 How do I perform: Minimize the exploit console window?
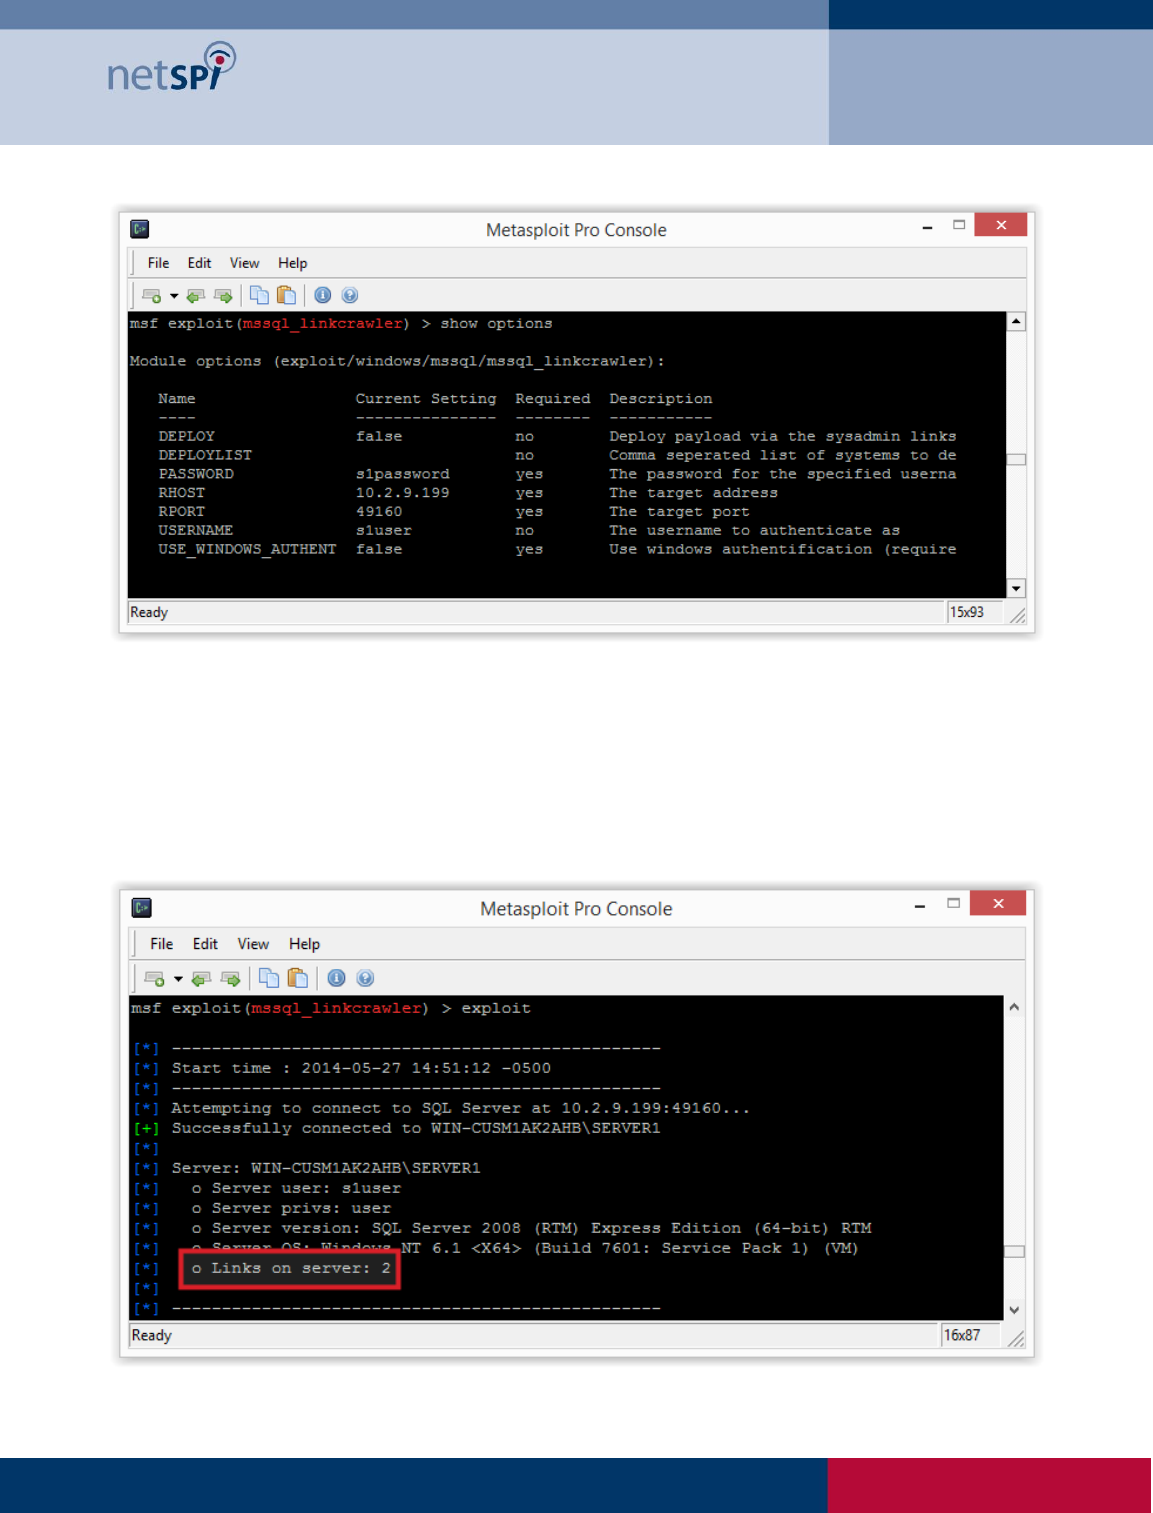[x=920, y=906]
